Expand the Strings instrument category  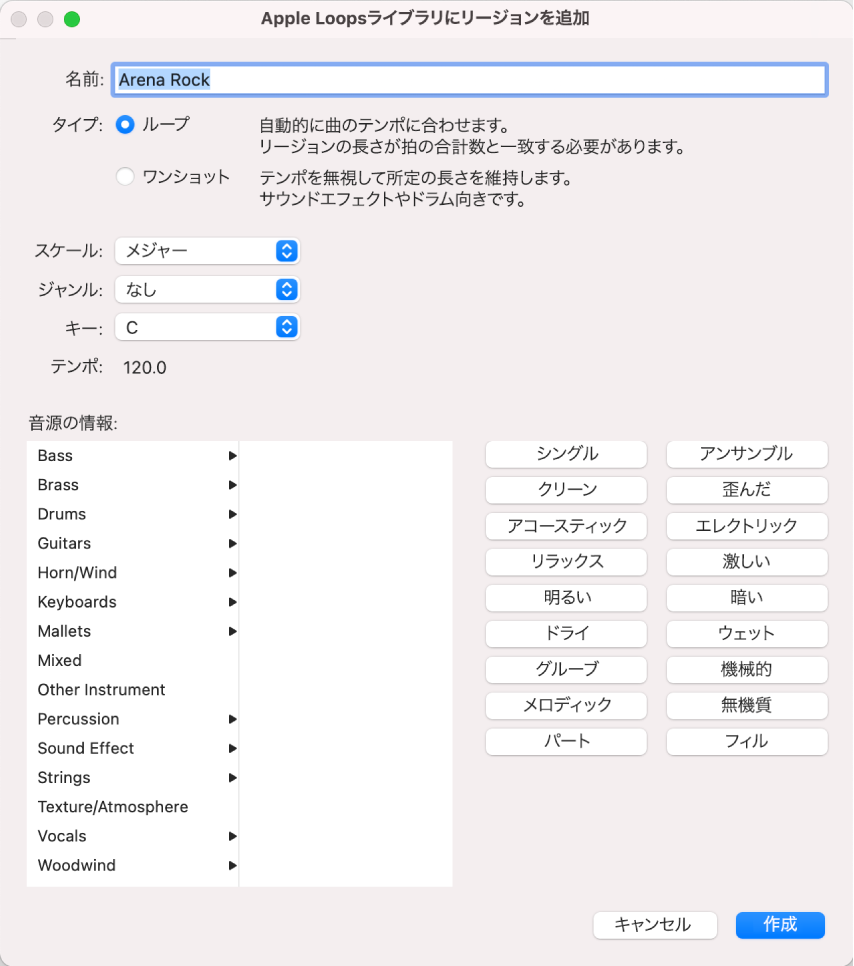click(132, 777)
